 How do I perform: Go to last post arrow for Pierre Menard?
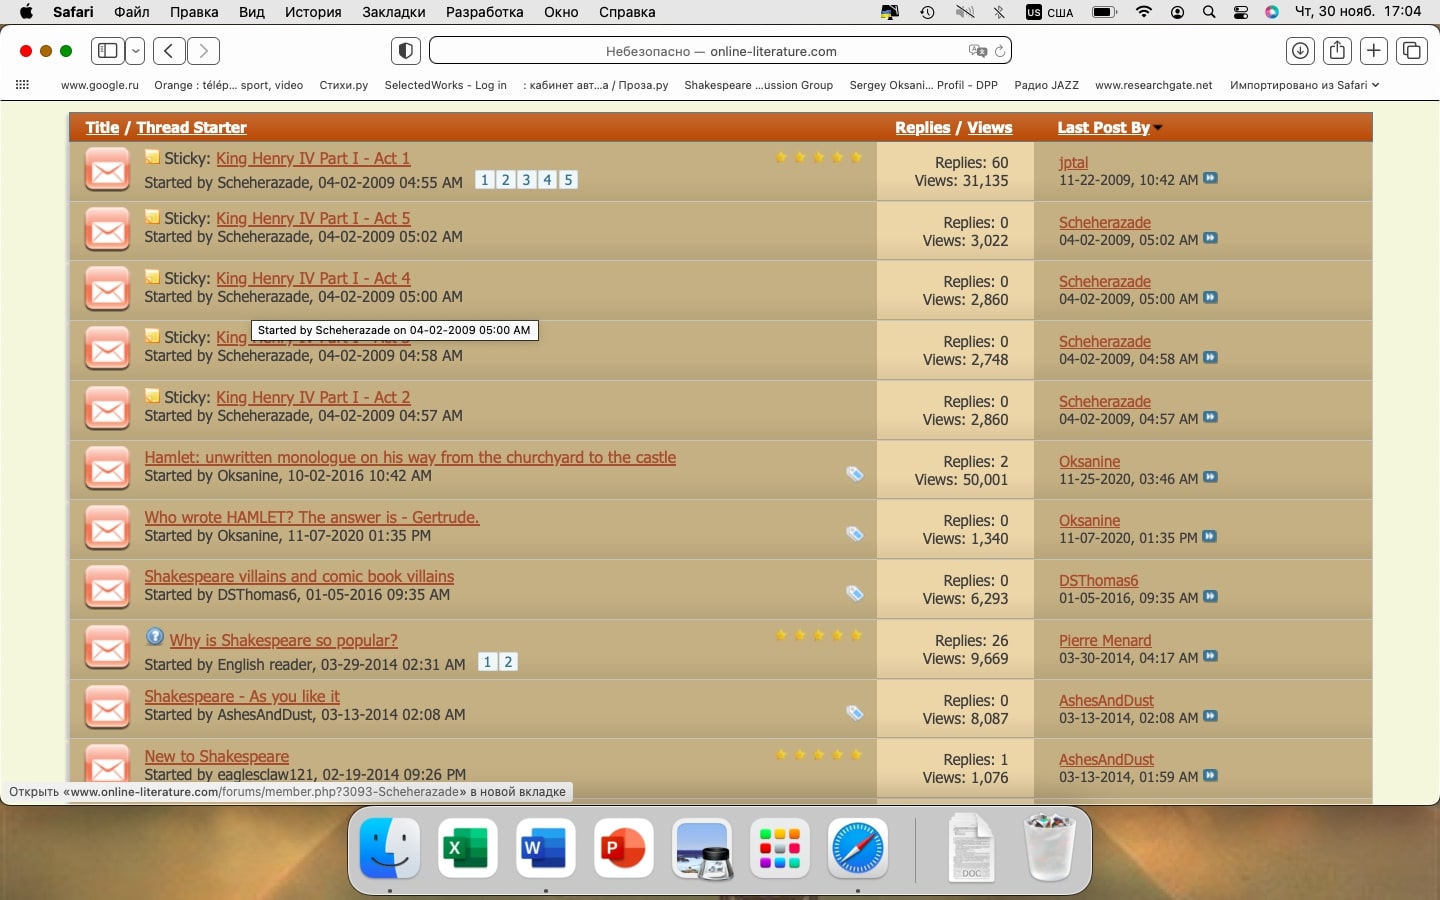click(1211, 656)
